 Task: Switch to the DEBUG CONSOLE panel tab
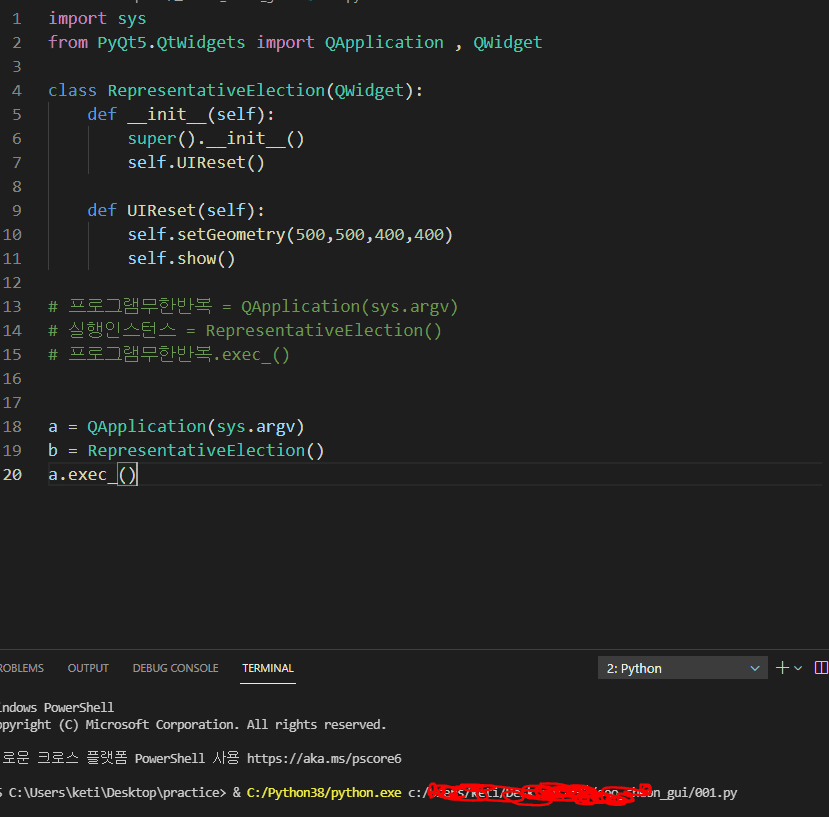[x=176, y=668]
